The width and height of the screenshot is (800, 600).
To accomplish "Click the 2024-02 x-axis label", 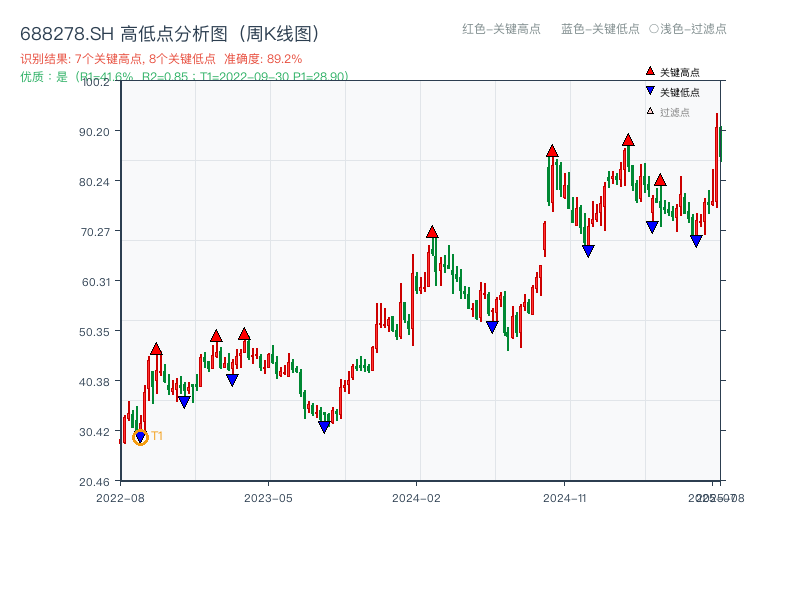I will pos(416,498).
